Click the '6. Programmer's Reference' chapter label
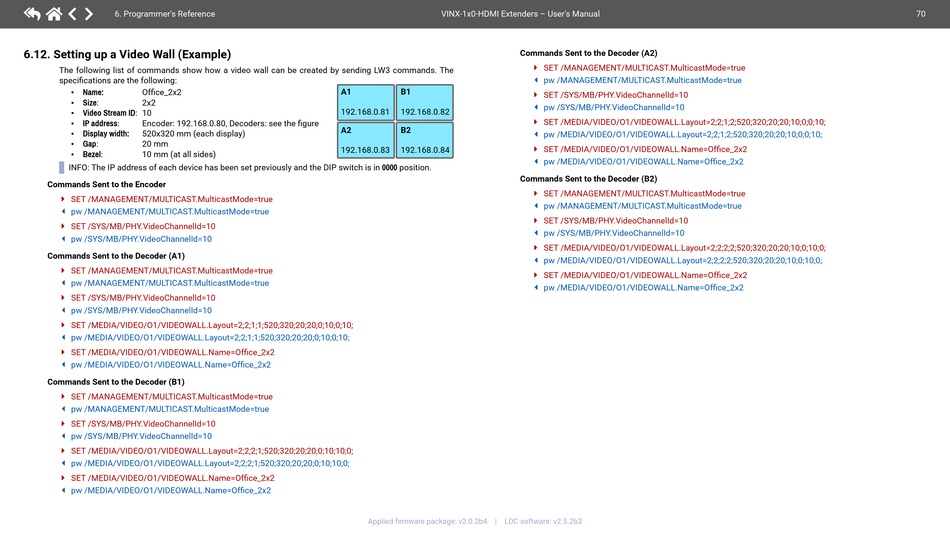The height and width of the screenshot is (533, 950). 165,14
